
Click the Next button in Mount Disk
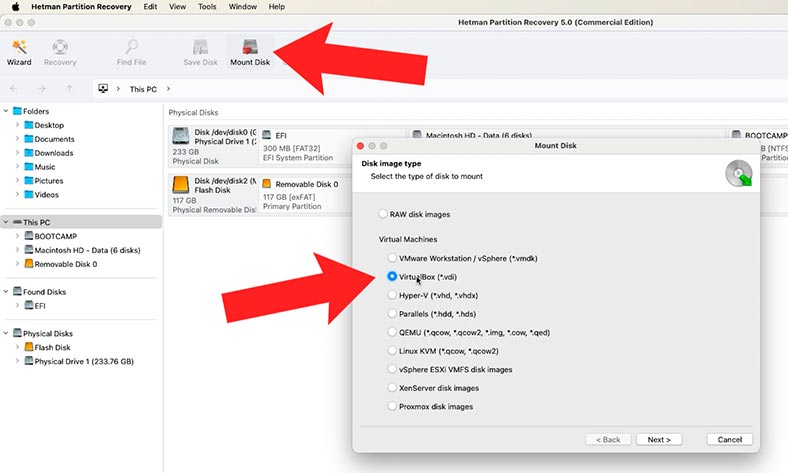click(x=659, y=440)
